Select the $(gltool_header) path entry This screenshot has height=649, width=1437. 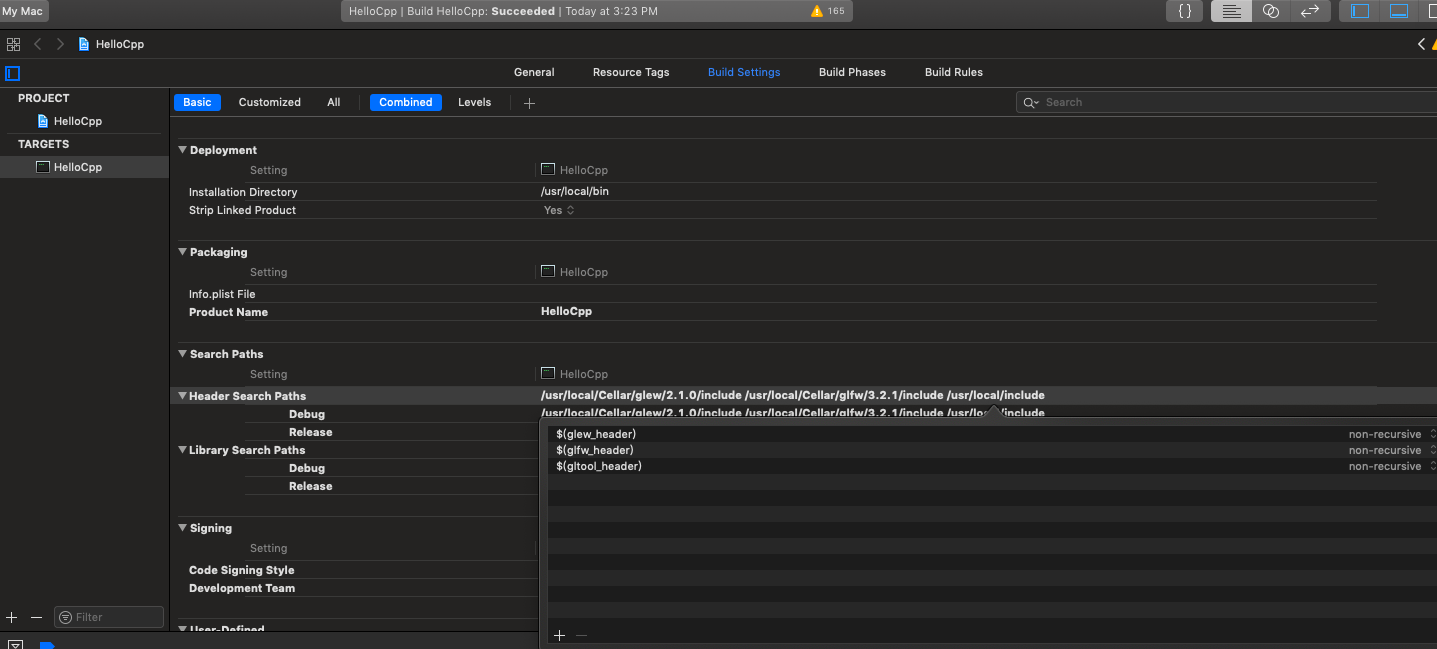[x=599, y=466]
